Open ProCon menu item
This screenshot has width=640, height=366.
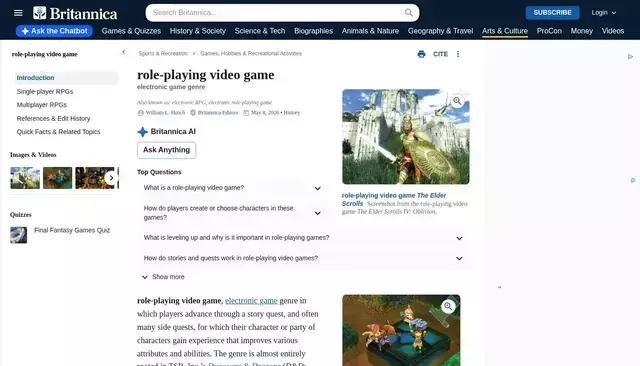(549, 31)
